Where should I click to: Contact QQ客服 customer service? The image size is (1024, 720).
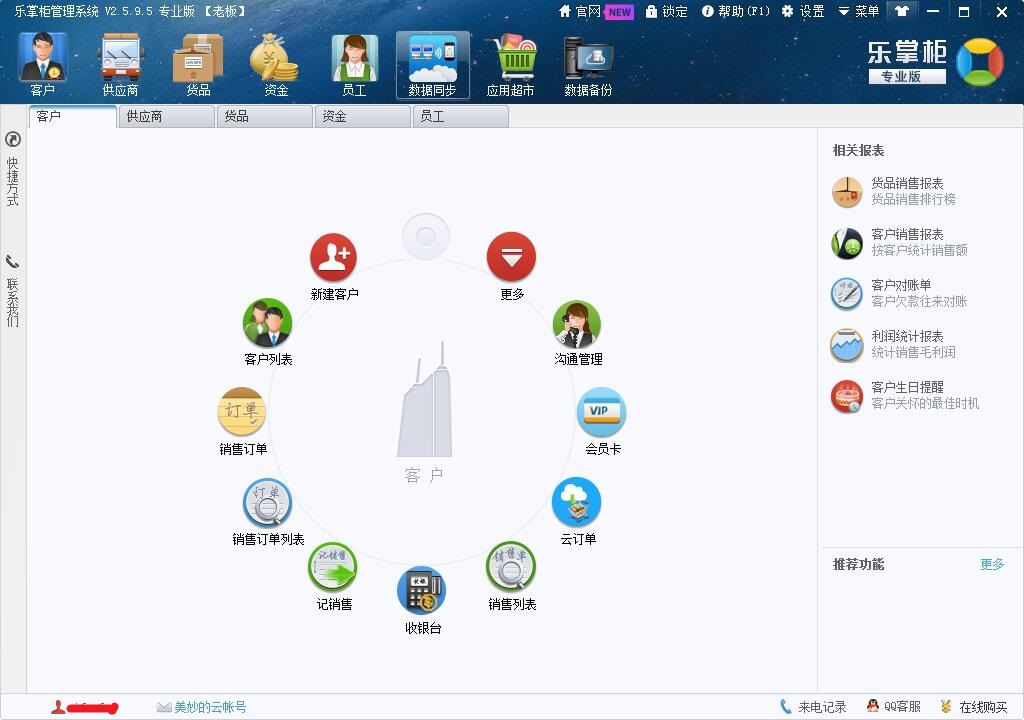[x=893, y=707]
